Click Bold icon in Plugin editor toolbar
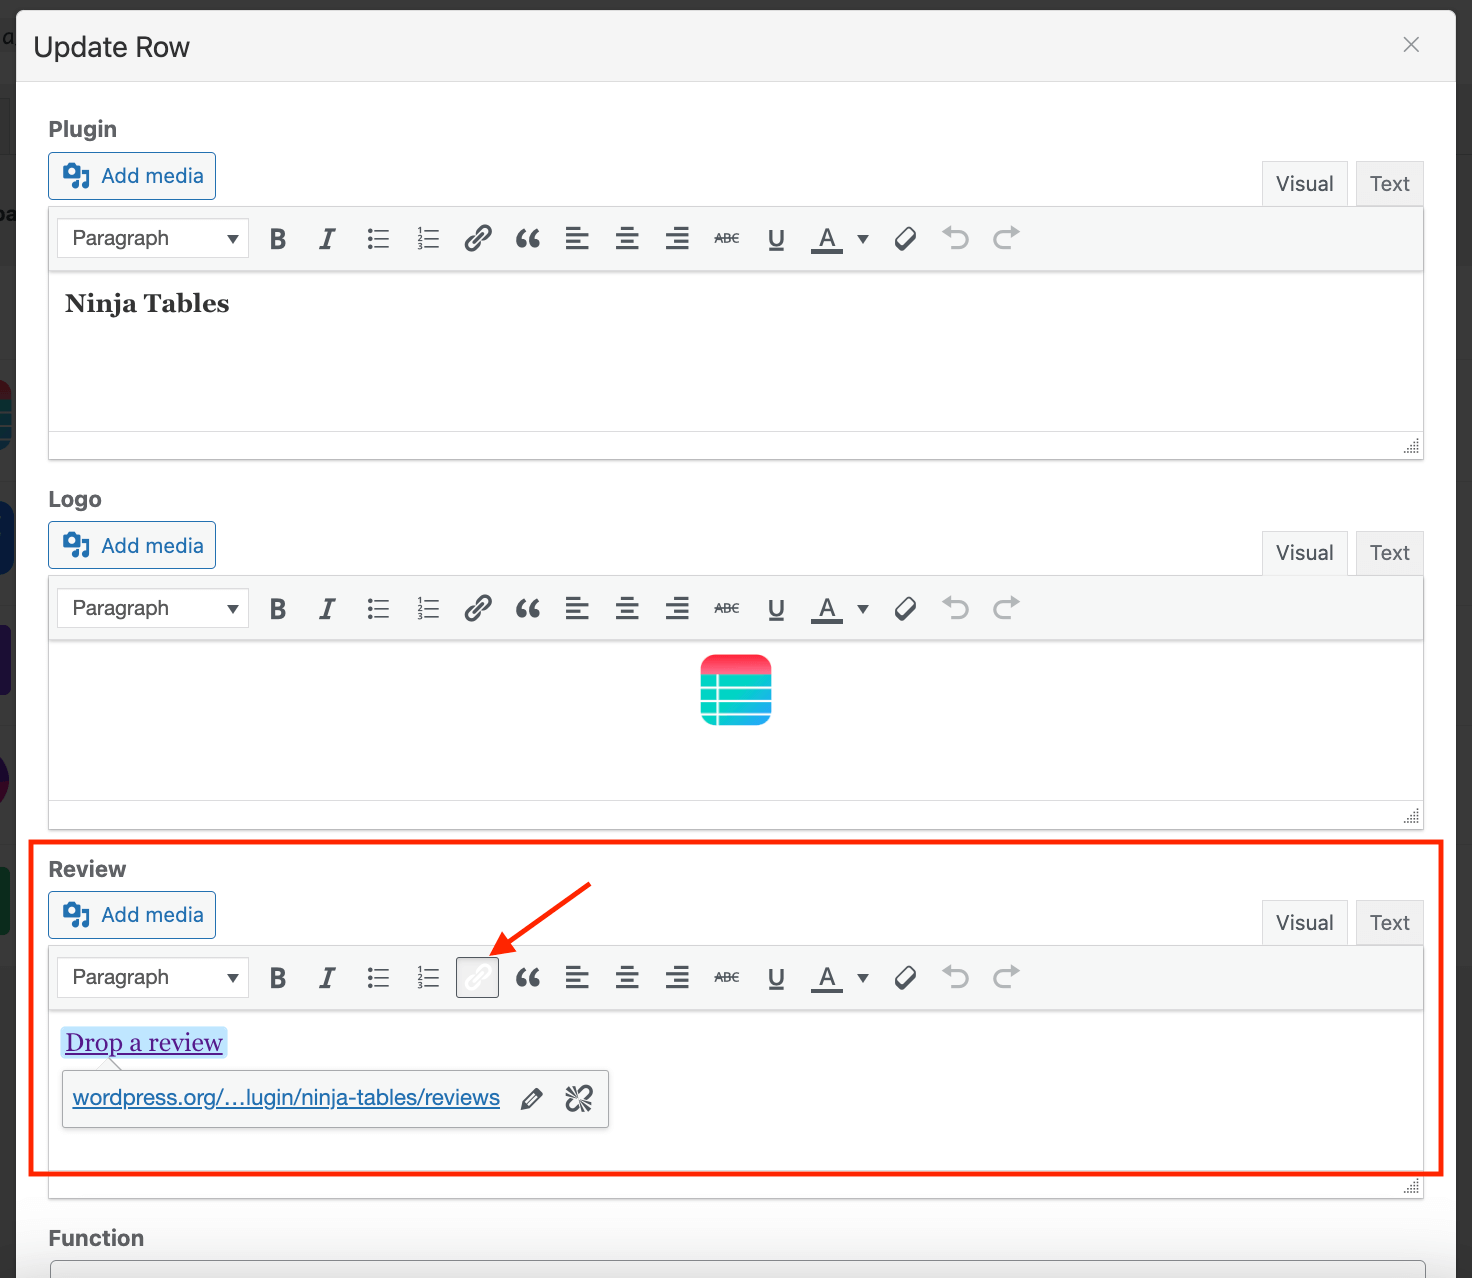Screen dimensions: 1472x1278 tap(278, 239)
